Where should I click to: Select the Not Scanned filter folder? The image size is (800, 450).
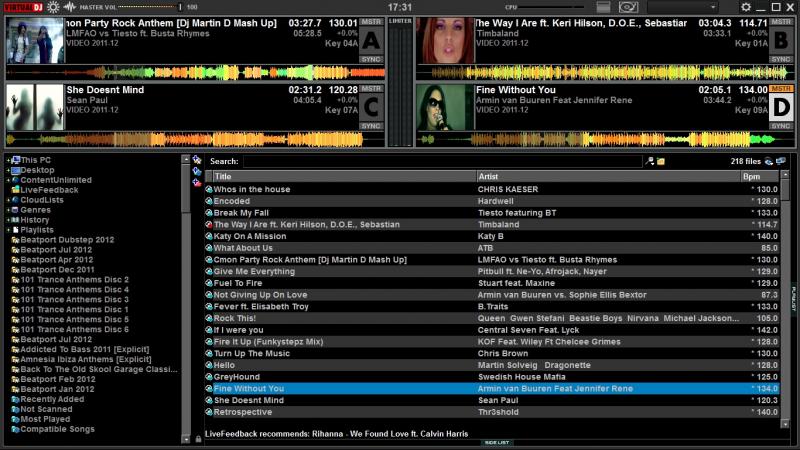point(46,409)
